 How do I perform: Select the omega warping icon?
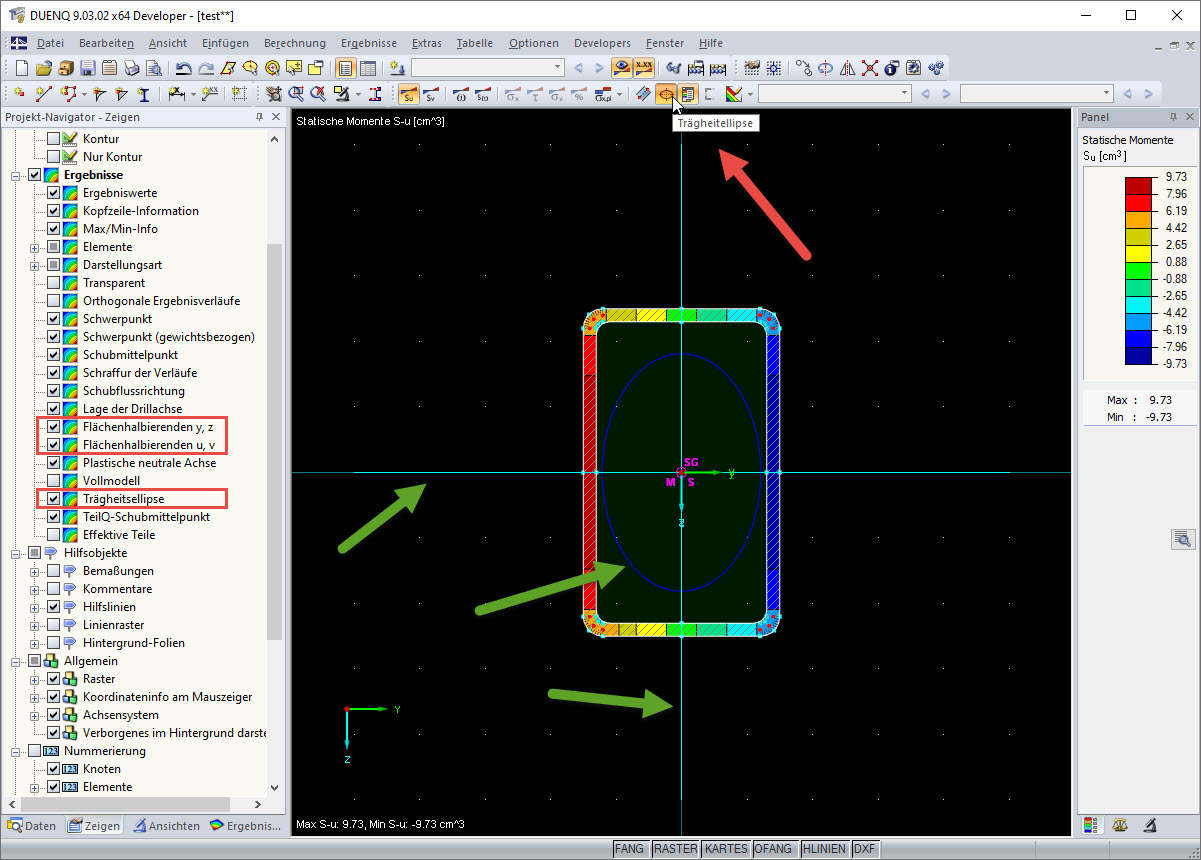coord(460,94)
